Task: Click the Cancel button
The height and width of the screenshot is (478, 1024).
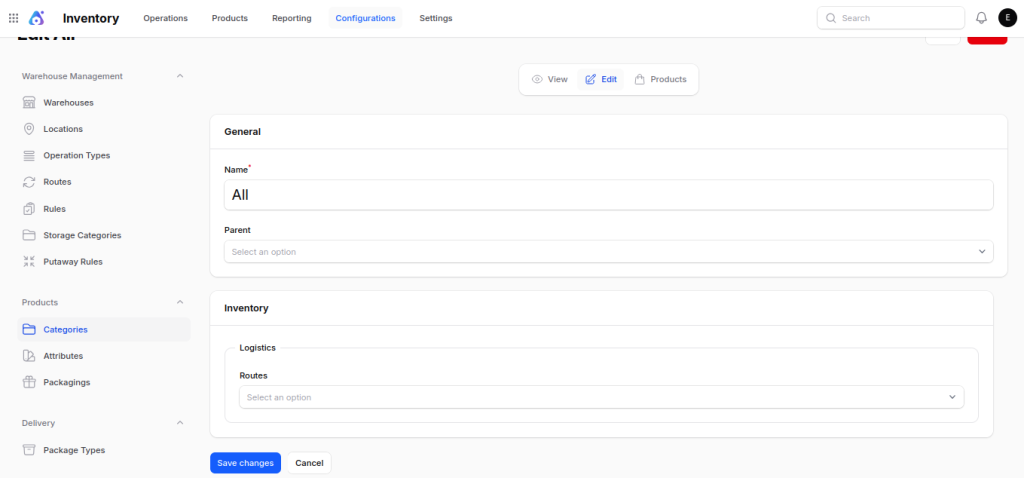Action: point(310,463)
